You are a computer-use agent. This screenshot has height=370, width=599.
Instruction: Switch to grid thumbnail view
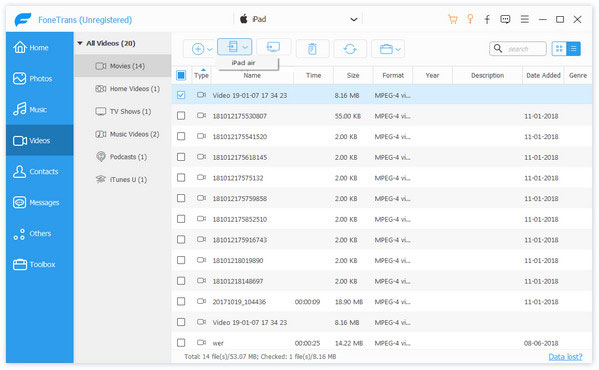click(559, 48)
